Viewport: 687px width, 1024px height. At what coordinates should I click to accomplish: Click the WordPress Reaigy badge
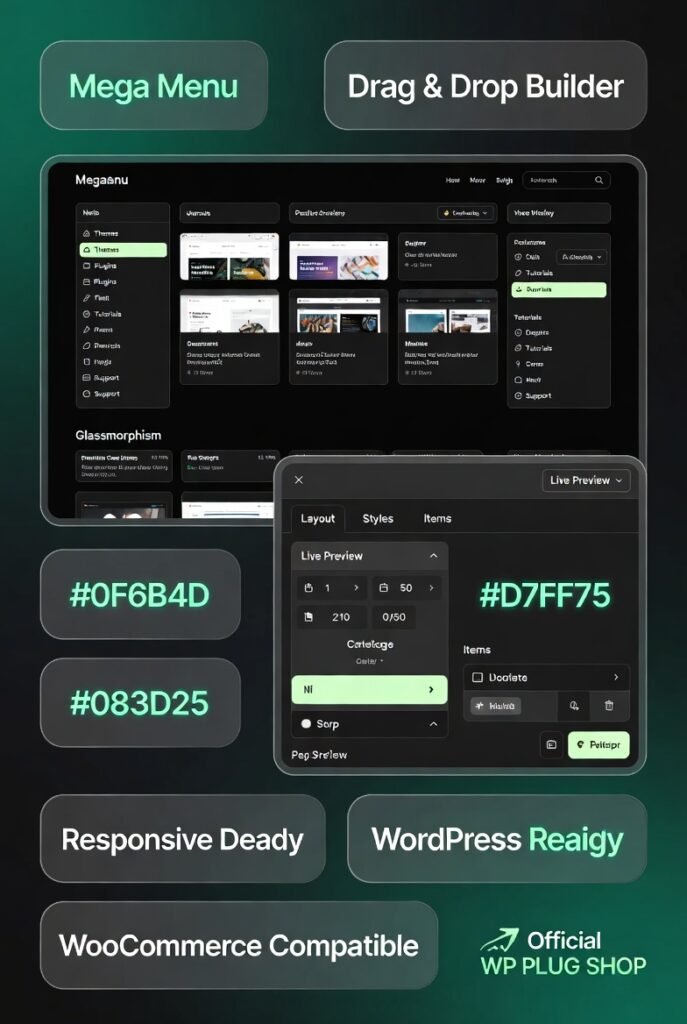click(x=497, y=839)
